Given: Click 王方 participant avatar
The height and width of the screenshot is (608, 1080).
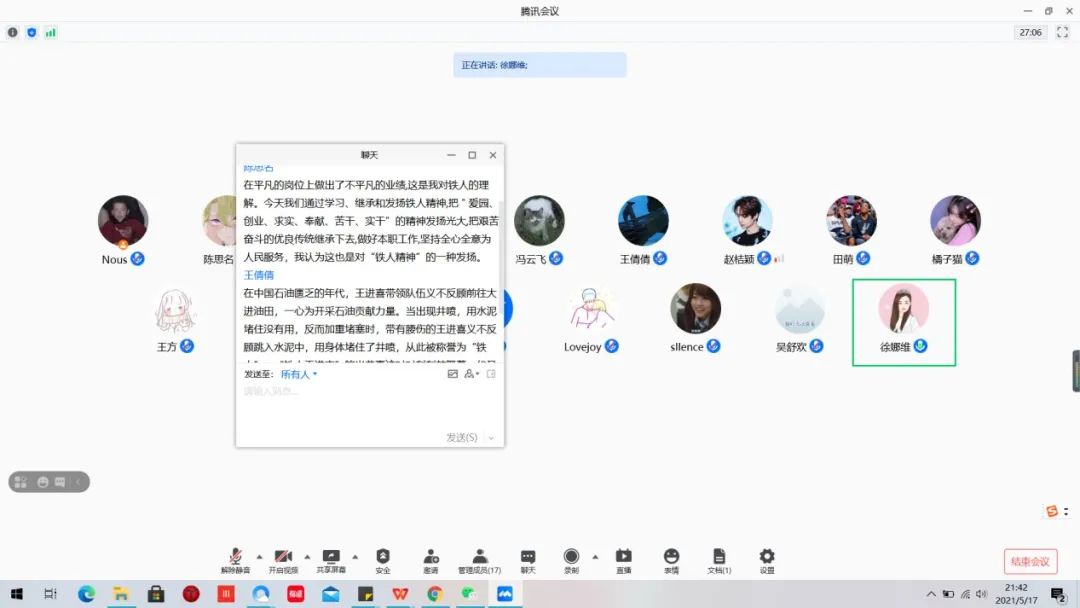Looking at the screenshot, I should [175, 308].
